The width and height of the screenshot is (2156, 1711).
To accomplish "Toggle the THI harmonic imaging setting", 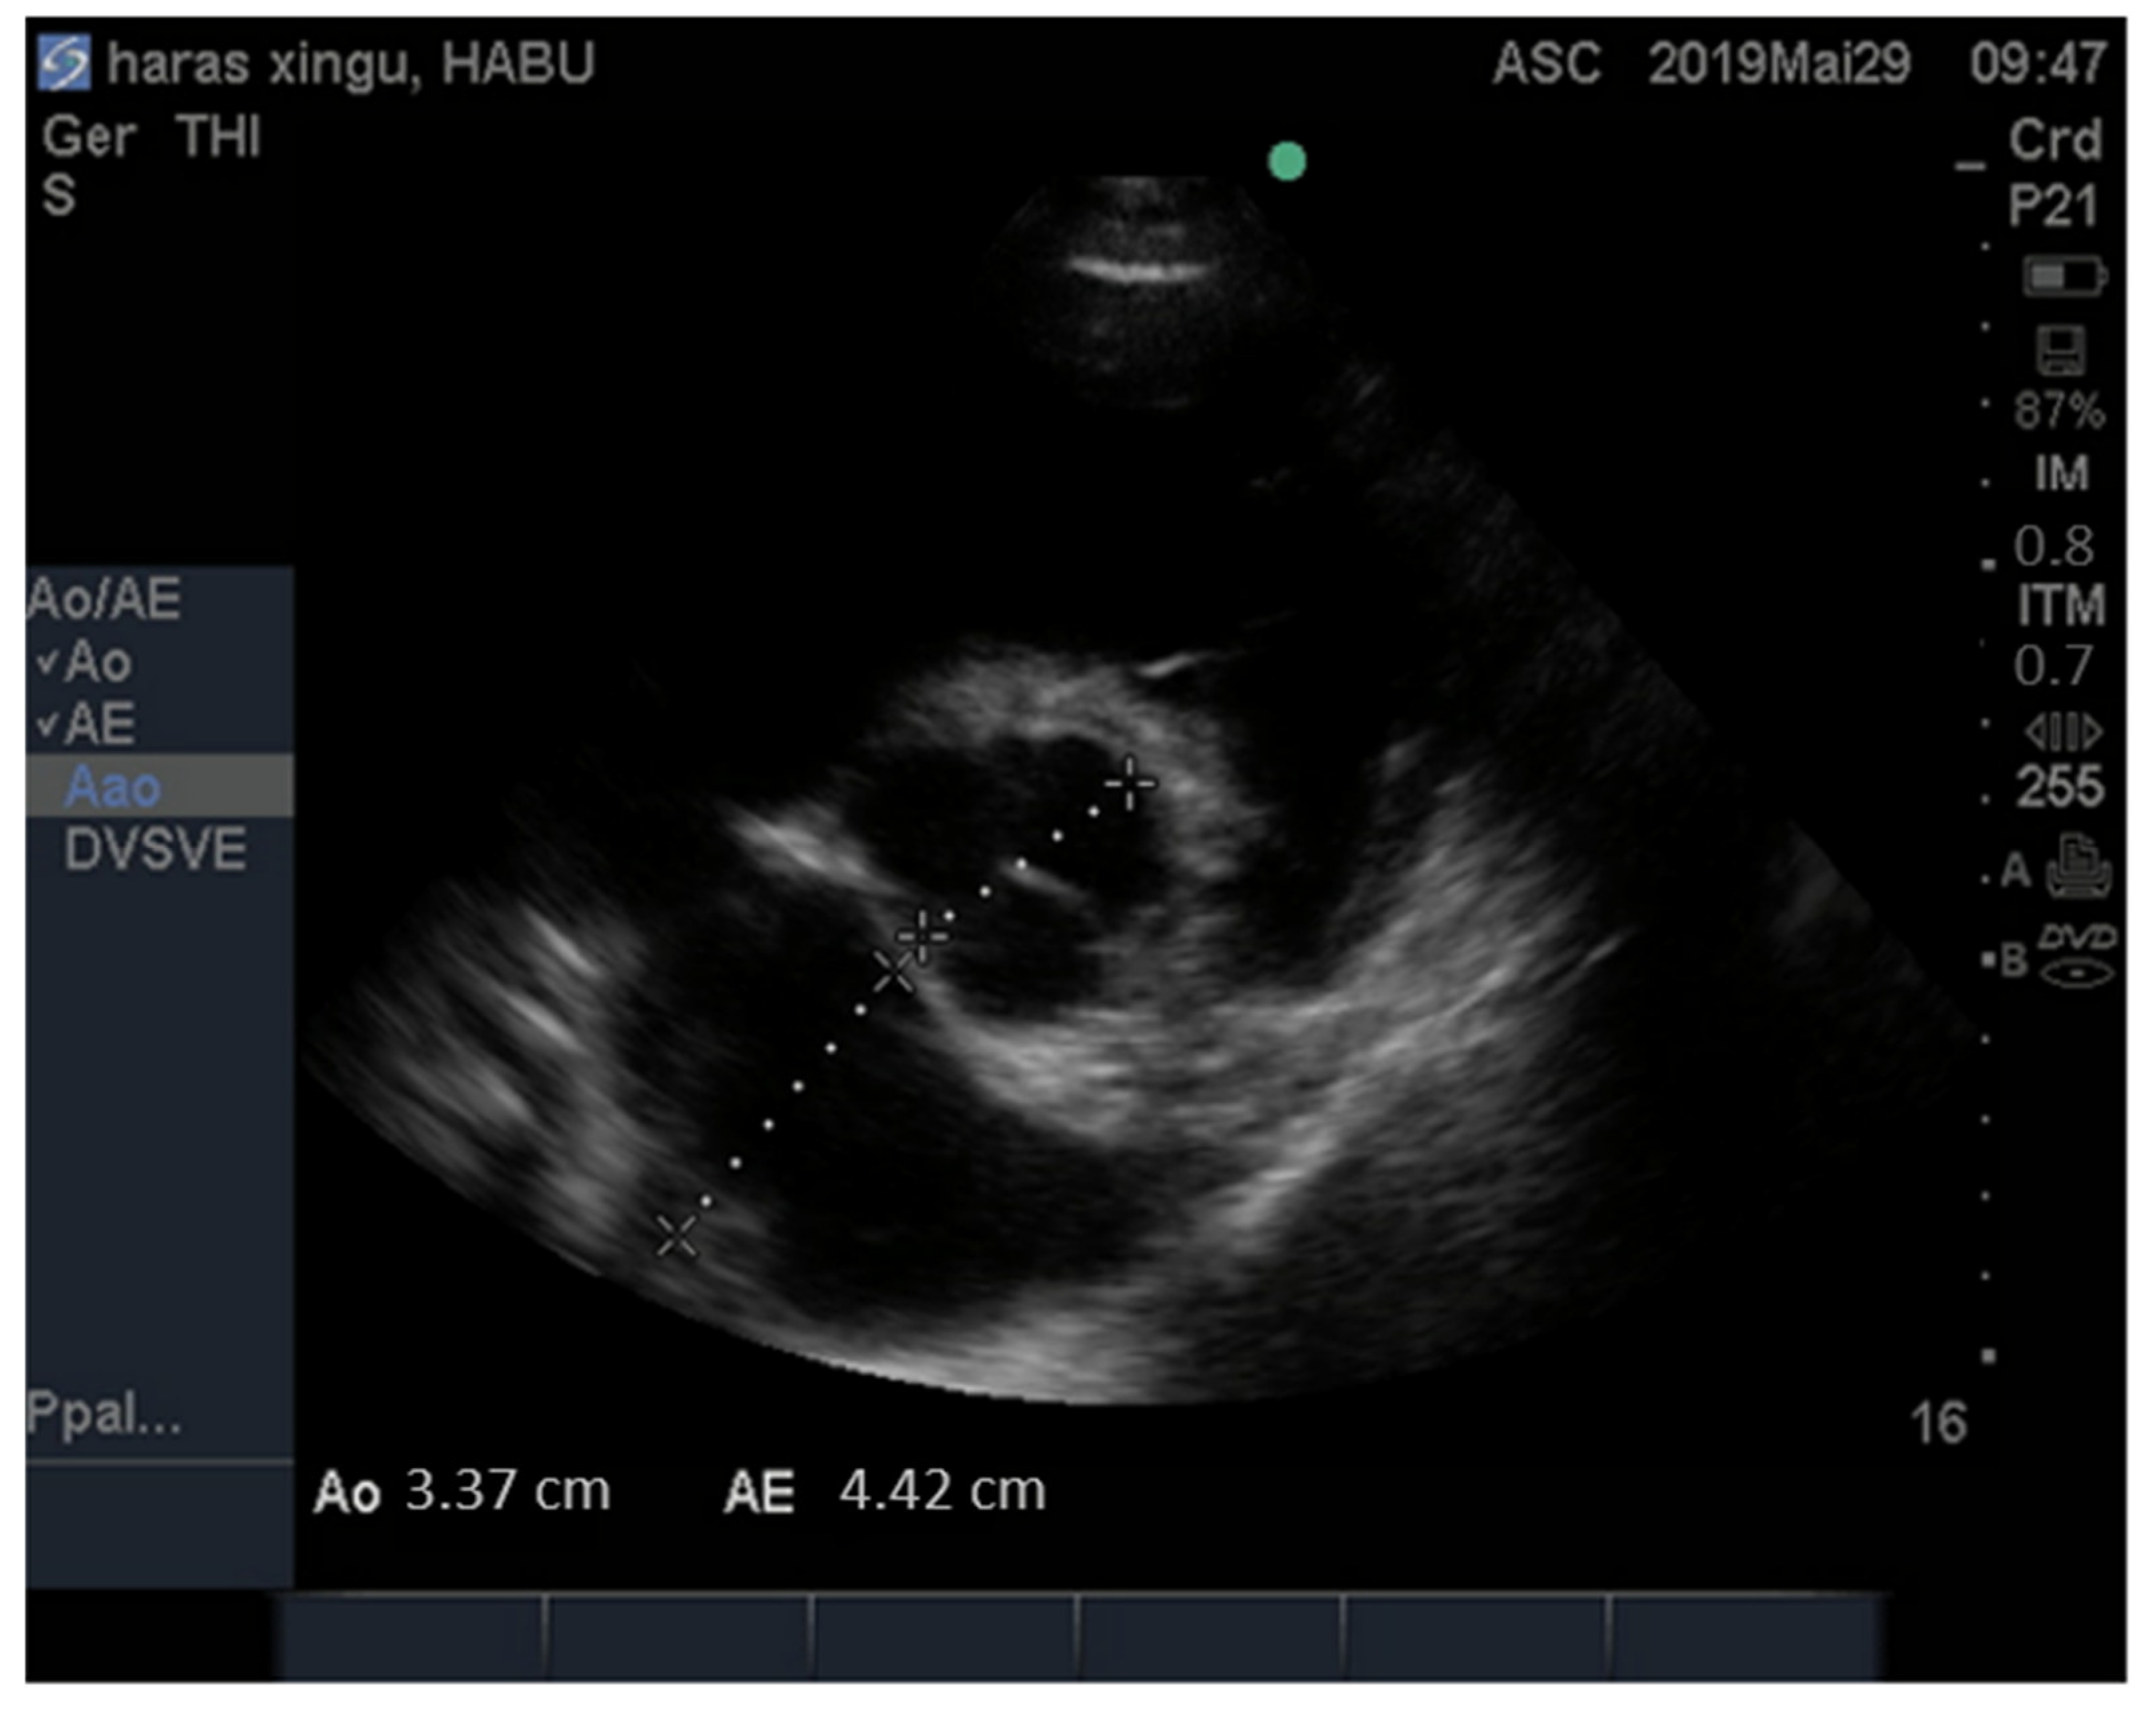I will click(218, 137).
